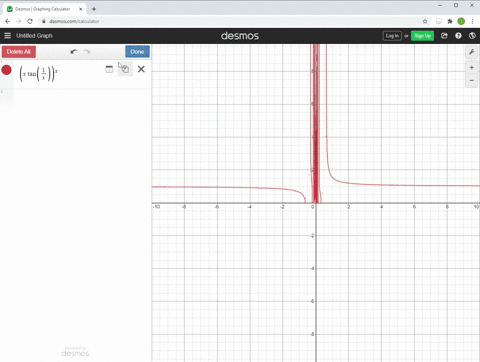Click the cast icon beside bookmark star
The image size is (480, 362).
439,21
